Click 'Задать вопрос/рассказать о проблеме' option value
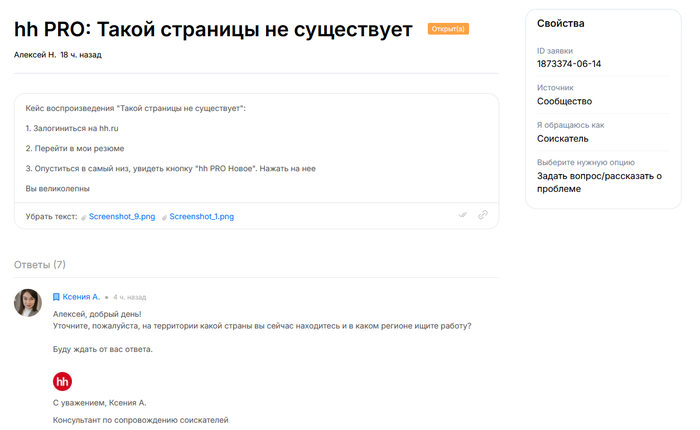 point(599,182)
